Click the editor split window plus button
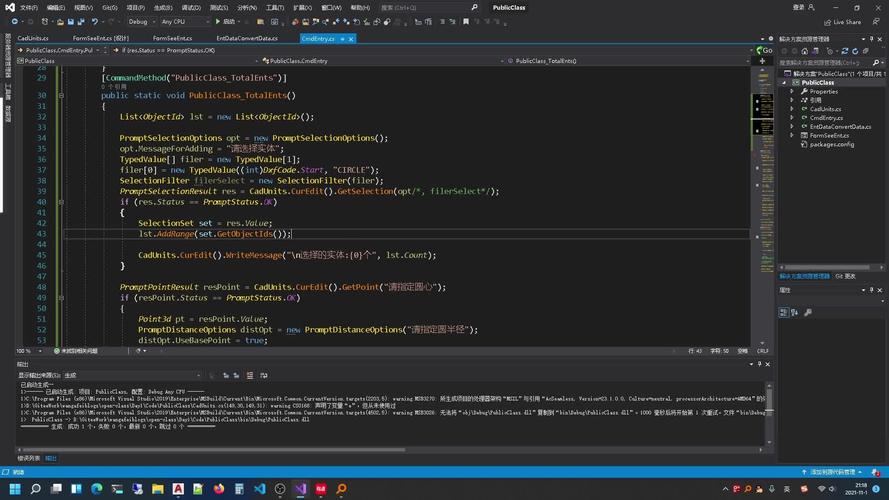 coord(763,61)
